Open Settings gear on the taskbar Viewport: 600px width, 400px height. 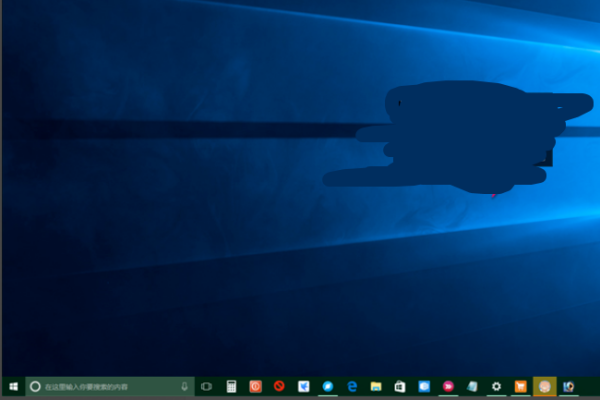pyautogui.click(x=496, y=386)
